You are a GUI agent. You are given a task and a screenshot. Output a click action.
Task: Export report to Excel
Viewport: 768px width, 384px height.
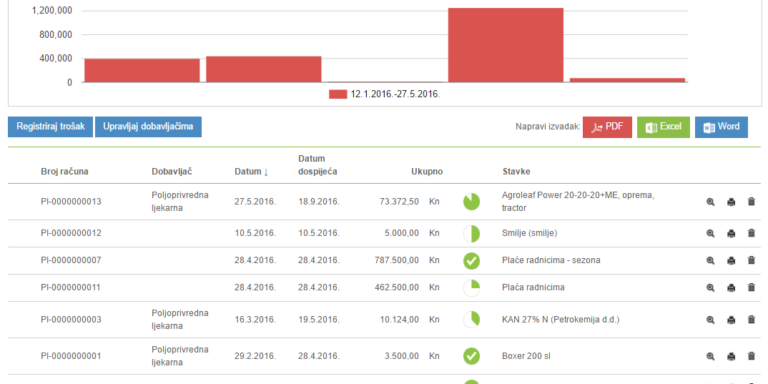(663, 127)
